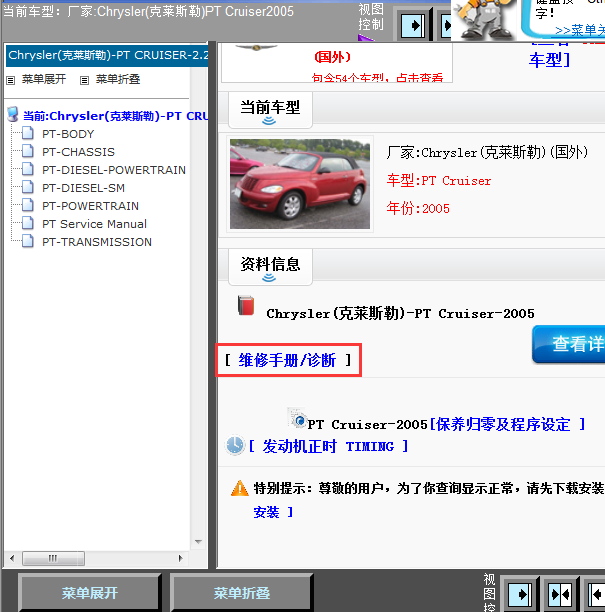Click the 资料信息 section tab

point(270,267)
